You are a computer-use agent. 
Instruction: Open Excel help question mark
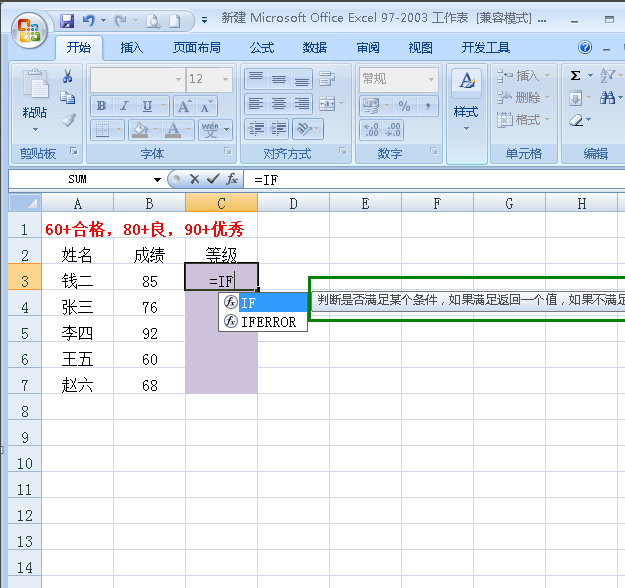point(585,47)
